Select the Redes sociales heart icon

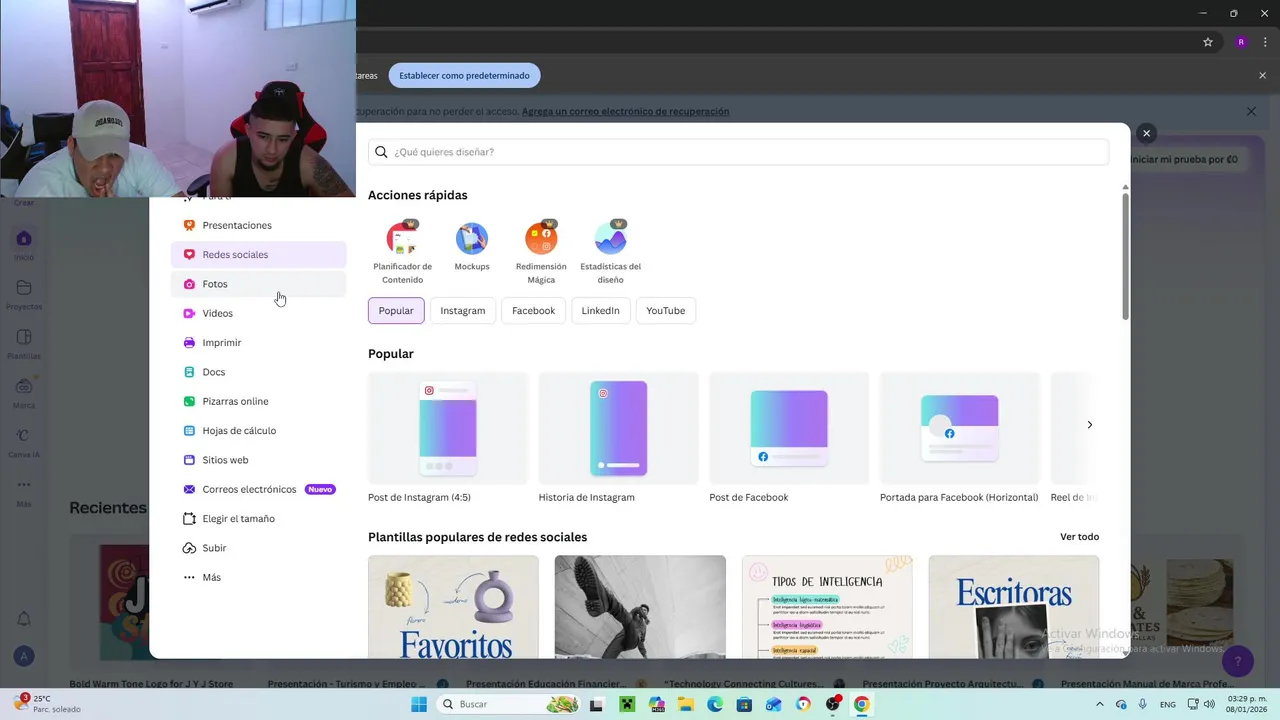(189, 254)
